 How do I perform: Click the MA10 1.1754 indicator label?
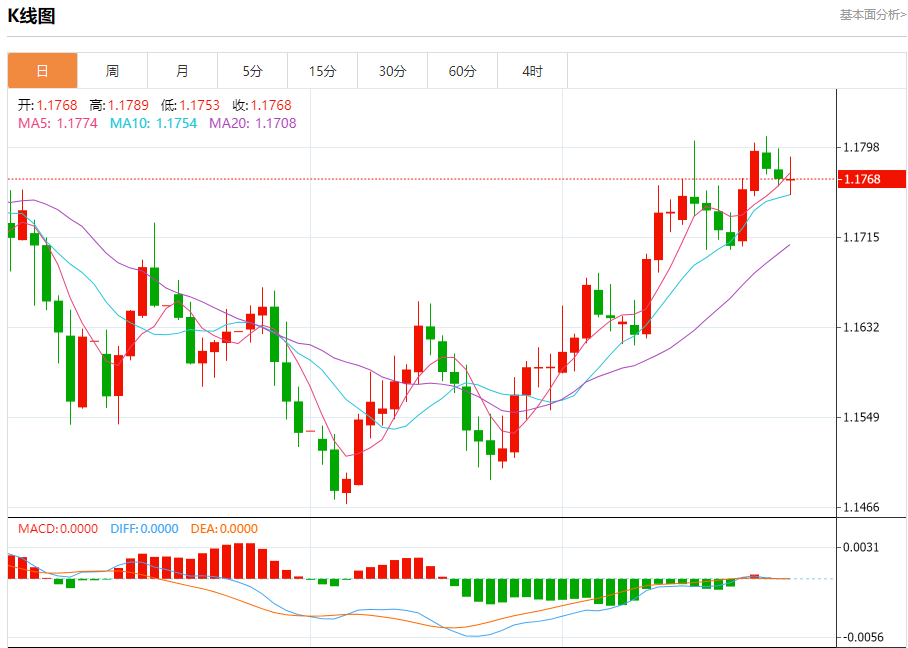pyautogui.click(x=155, y=123)
